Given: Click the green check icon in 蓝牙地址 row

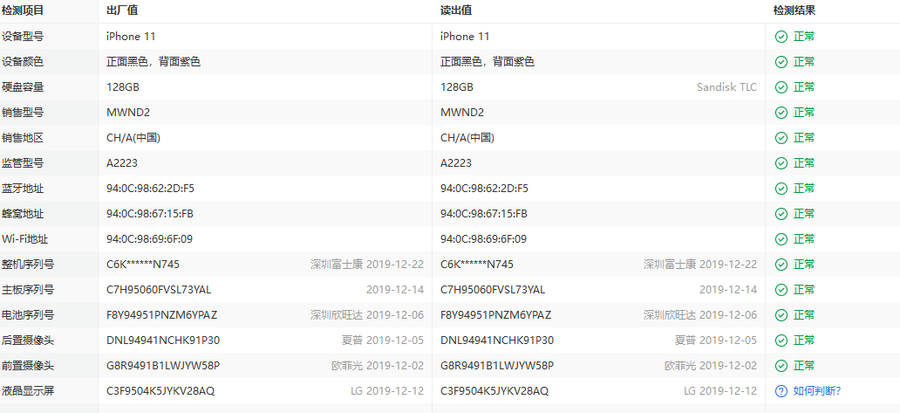Looking at the screenshot, I should coord(781,188).
